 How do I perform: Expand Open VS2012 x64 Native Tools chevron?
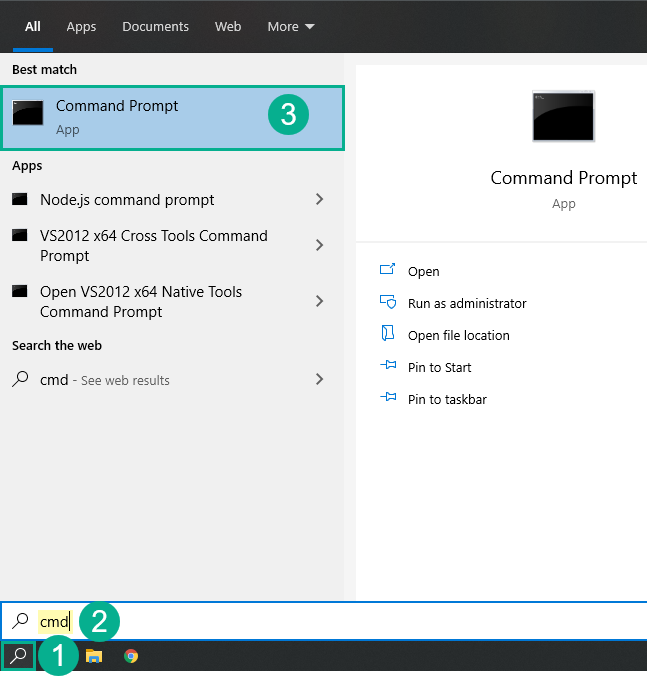[x=319, y=301]
